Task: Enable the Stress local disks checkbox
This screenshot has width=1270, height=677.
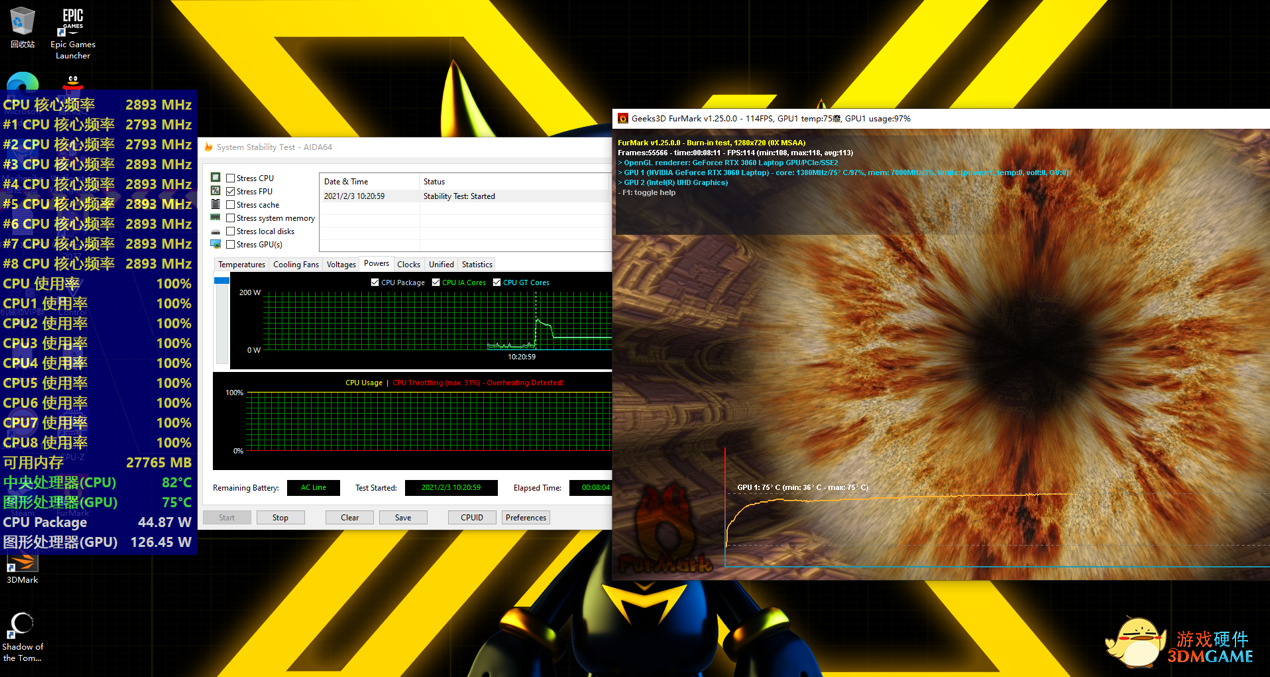Action: pyautogui.click(x=231, y=231)
